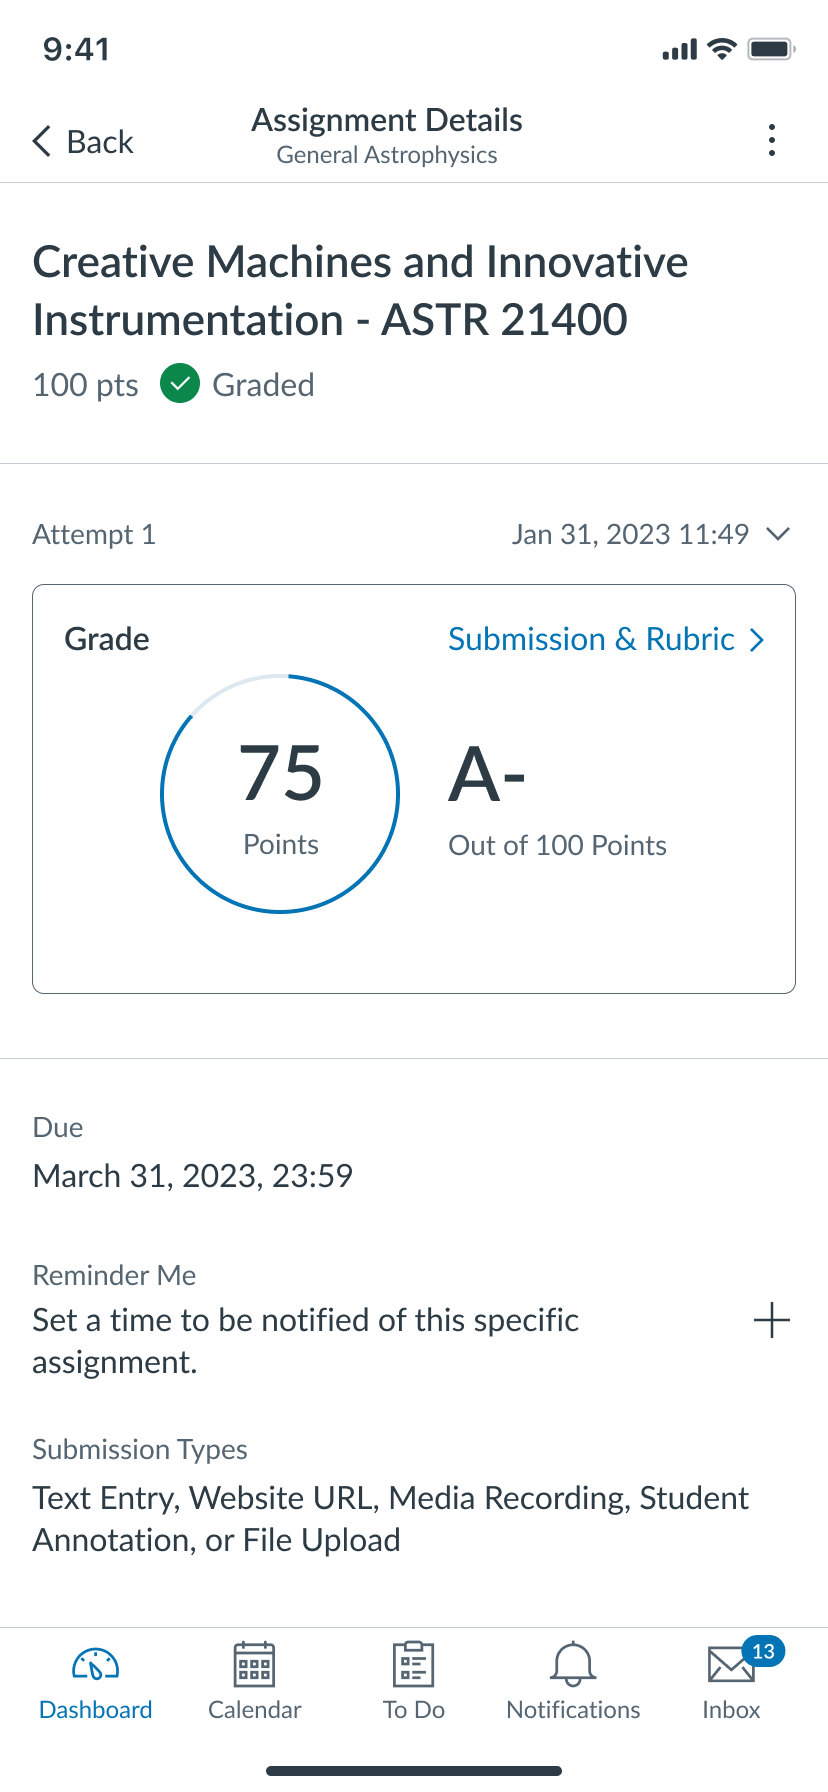Screen dimensions: 828x1792
Task: Tap the Reminder Me description text
Action: 306,1340
